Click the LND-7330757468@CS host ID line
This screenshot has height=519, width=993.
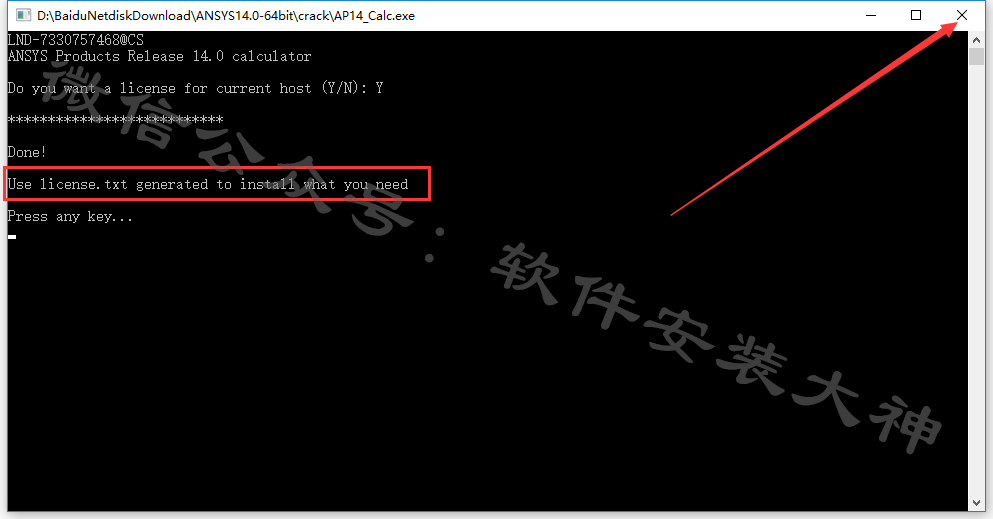[75, 40]
